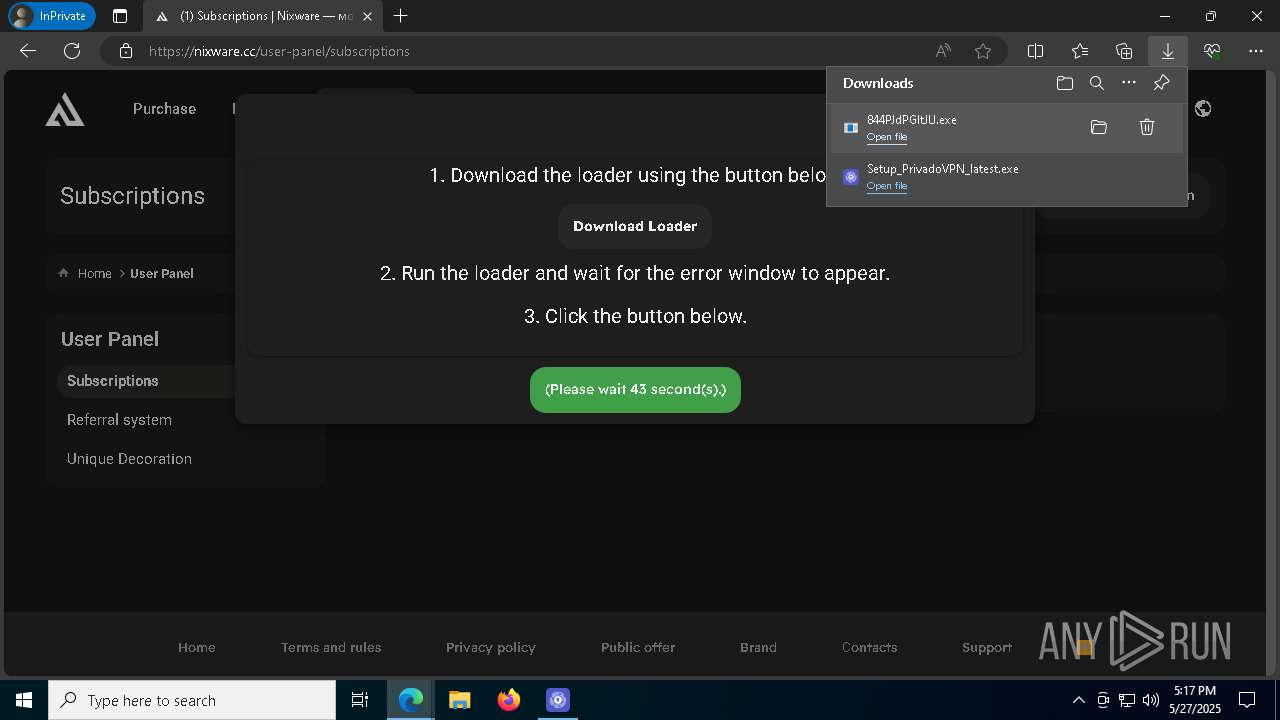
Task: Open Support footer link
Action: click(x=987, y=647)
